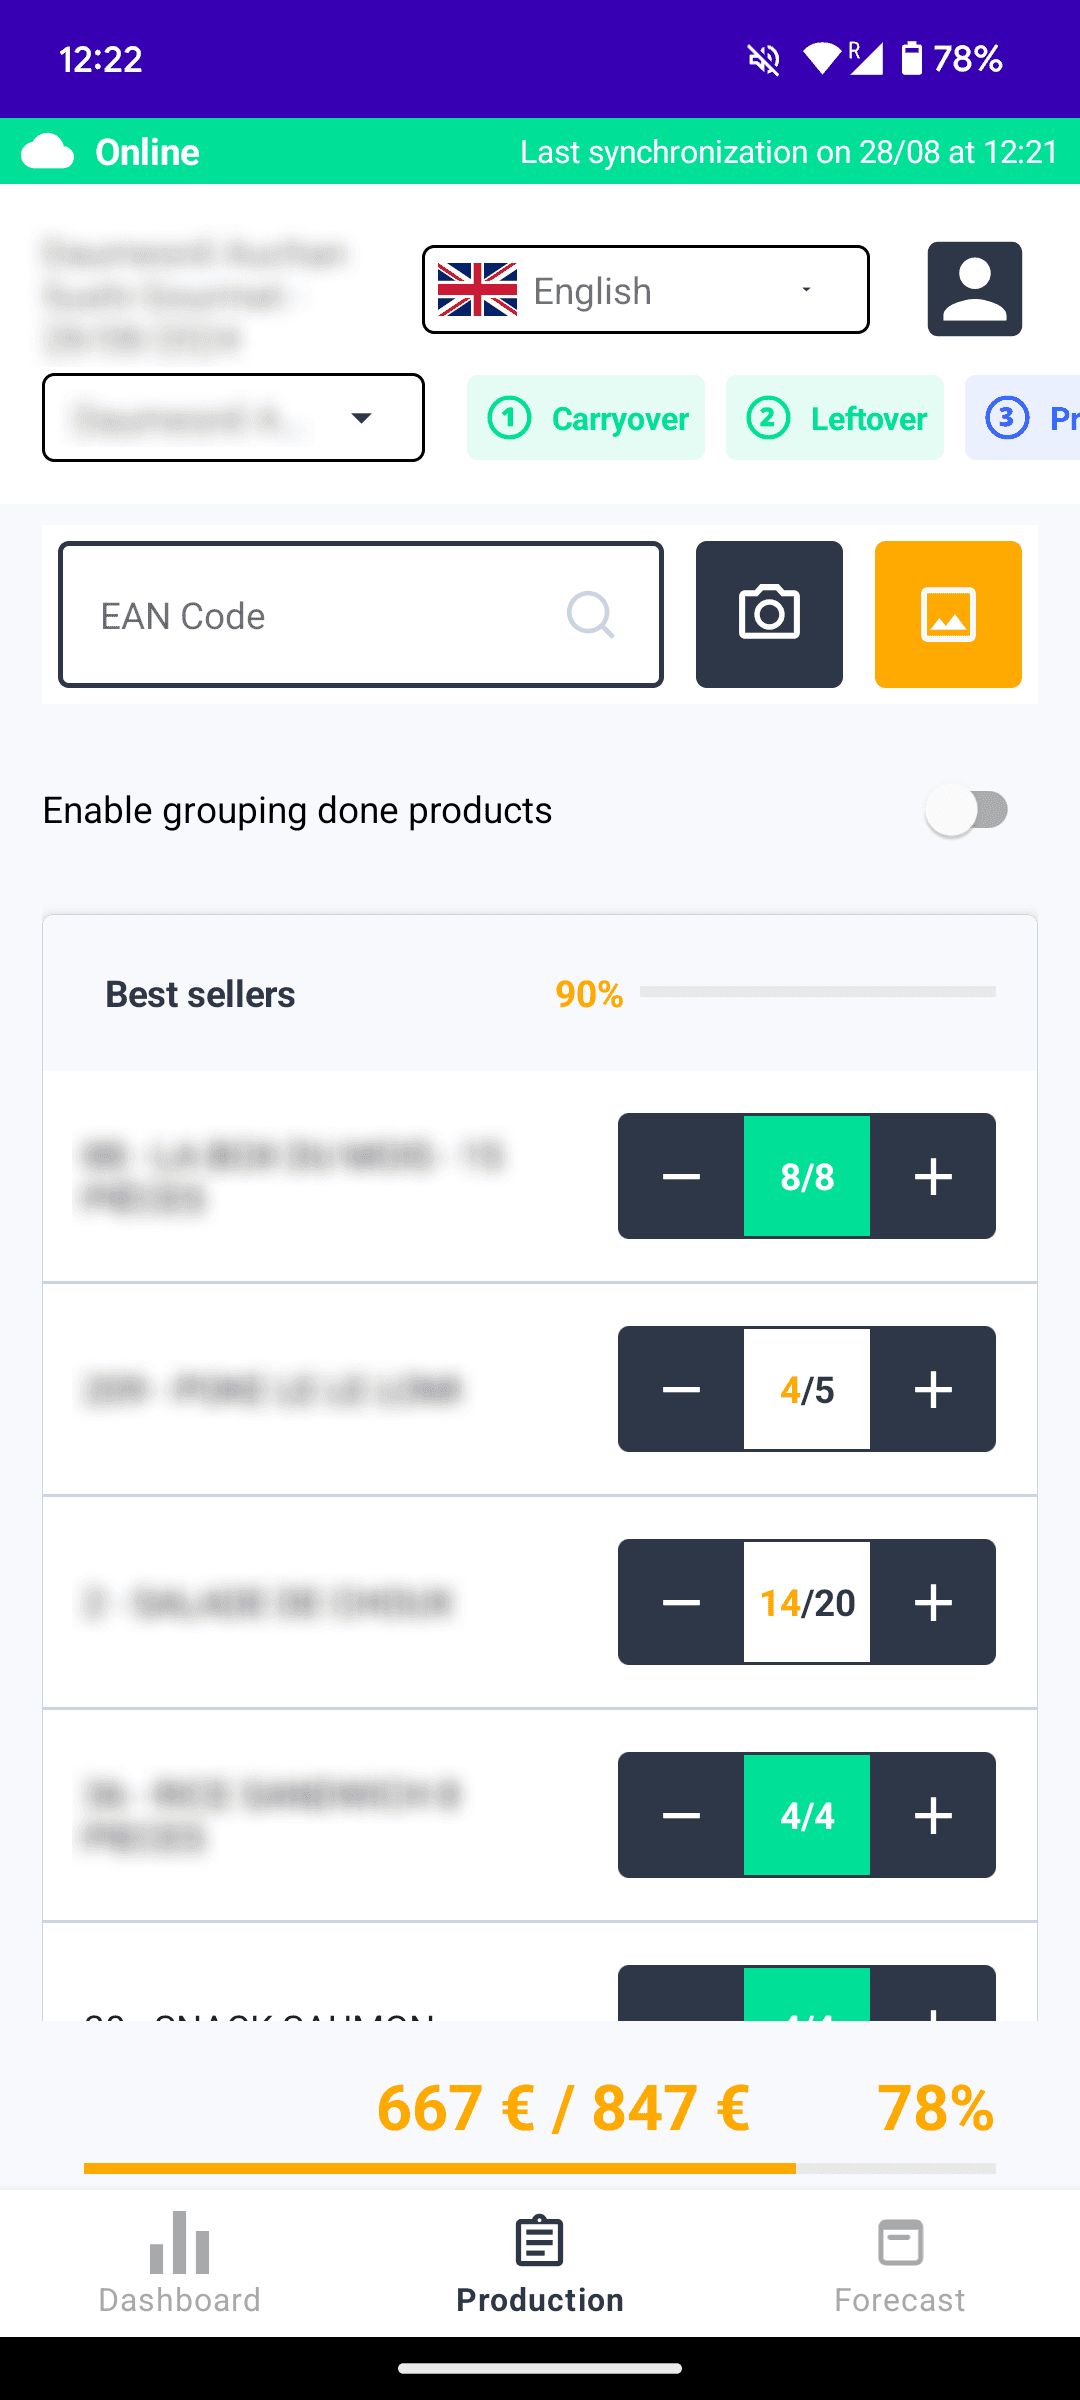Screen dimensions: 1080x2400
Task: Enable grouping done products switch
Action: pyautogui.click(x=966, y=810)
